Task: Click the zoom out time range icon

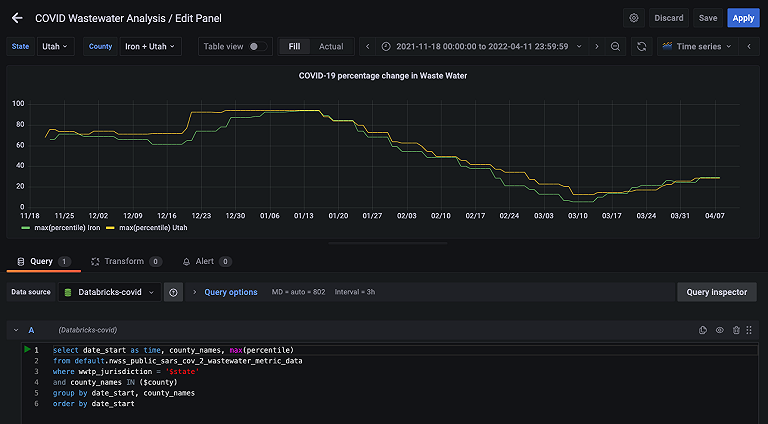Action: (615, 47)
